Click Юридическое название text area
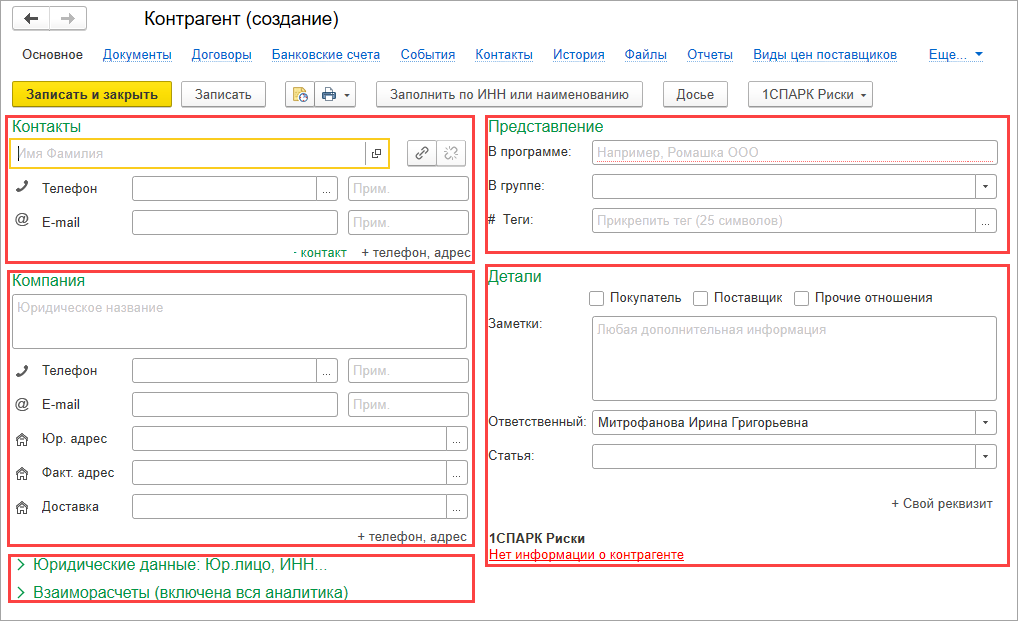The height and width of the screenshot is (621, 1018). tap(240, 322)
